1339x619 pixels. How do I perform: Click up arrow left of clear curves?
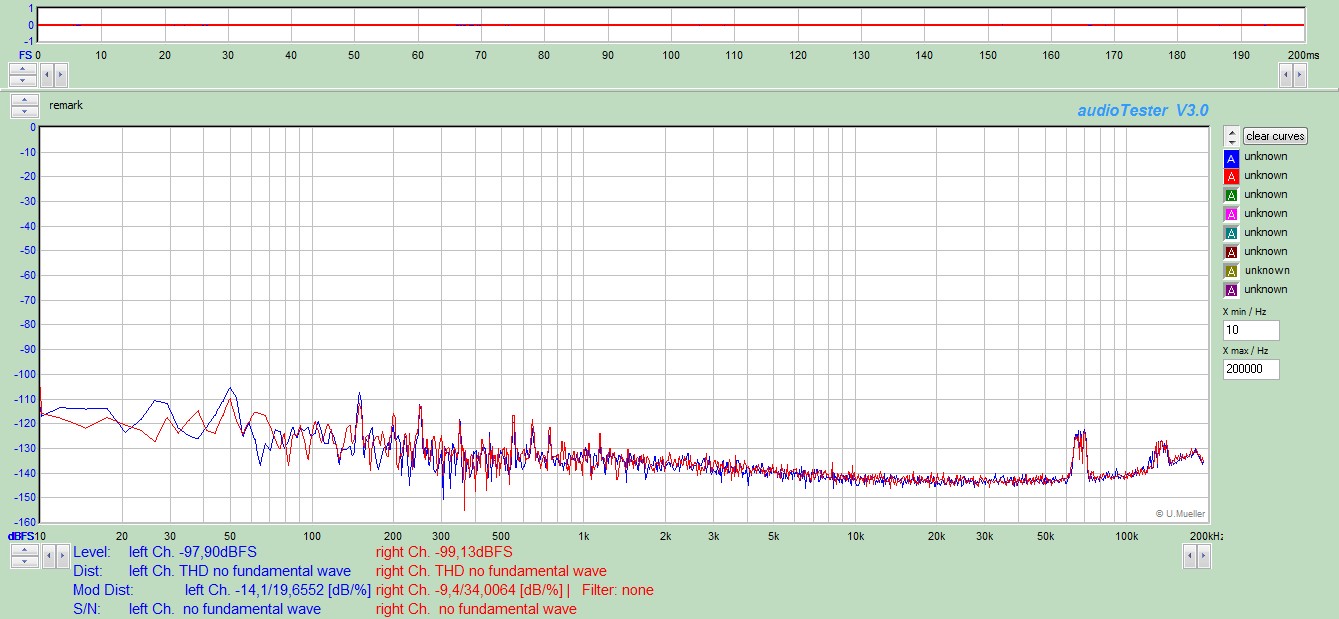click(1232, 131)
